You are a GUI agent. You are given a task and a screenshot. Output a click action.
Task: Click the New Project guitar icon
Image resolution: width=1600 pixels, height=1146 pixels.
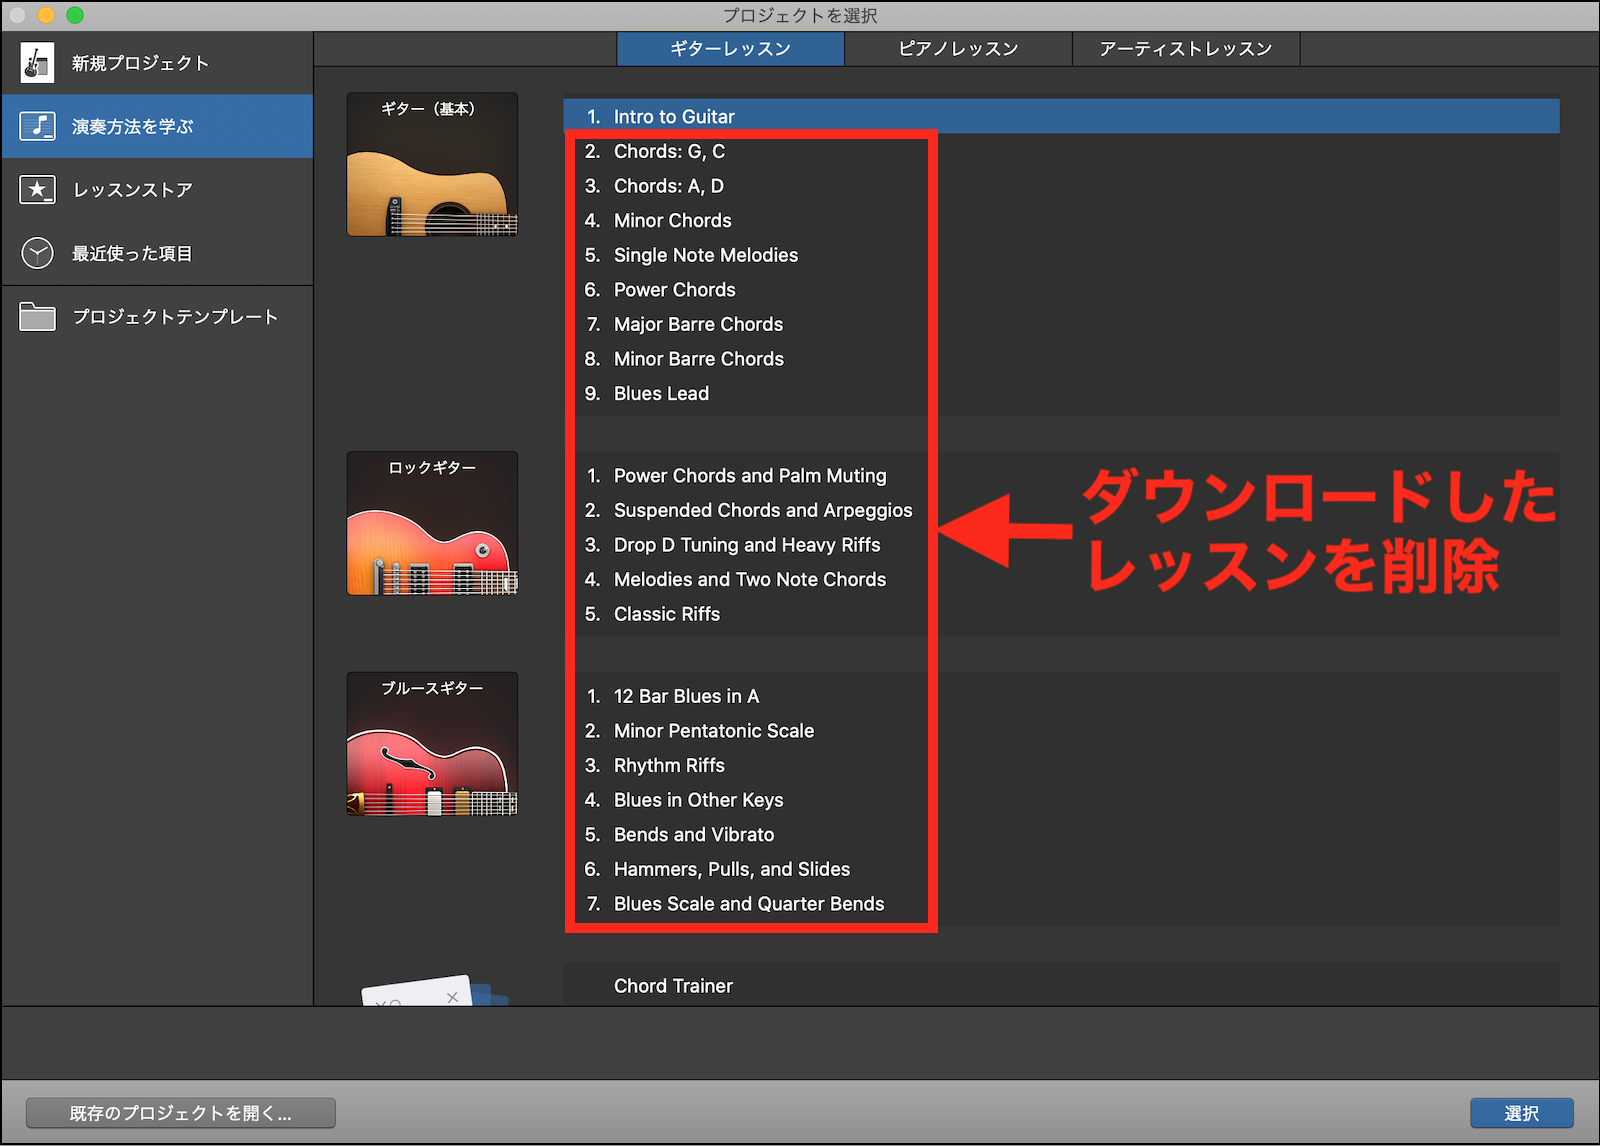37,63
